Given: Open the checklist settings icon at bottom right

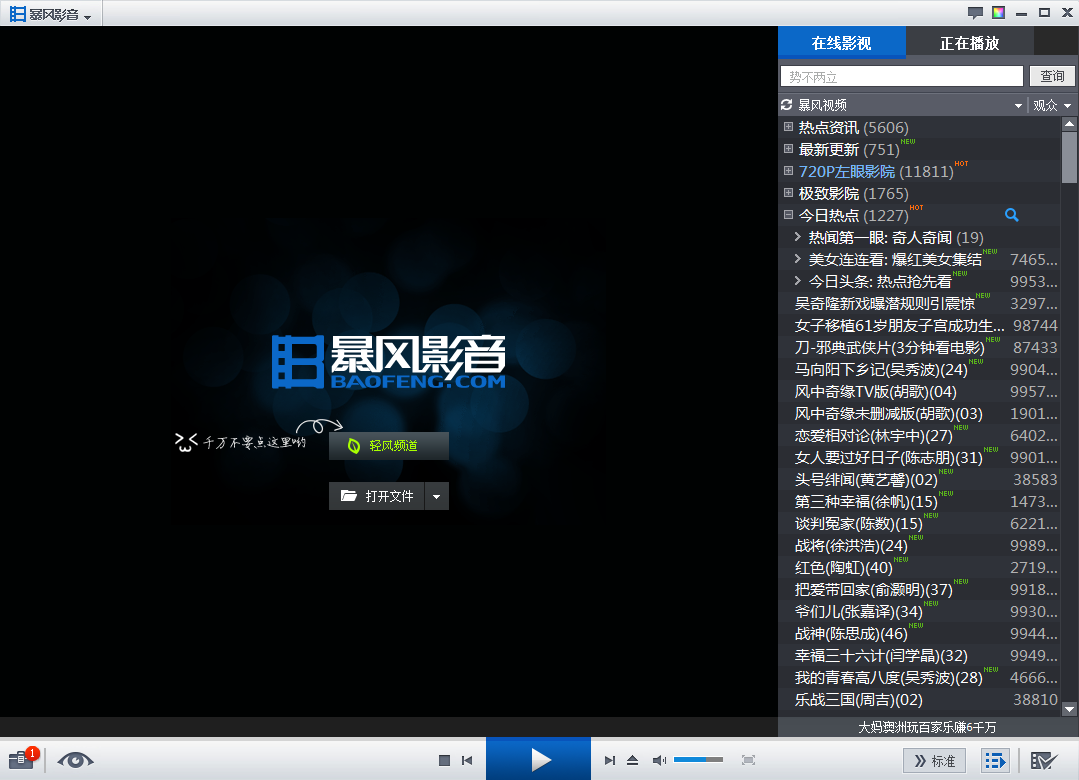Looking at the screenshot, I should tap(1044, 760).
